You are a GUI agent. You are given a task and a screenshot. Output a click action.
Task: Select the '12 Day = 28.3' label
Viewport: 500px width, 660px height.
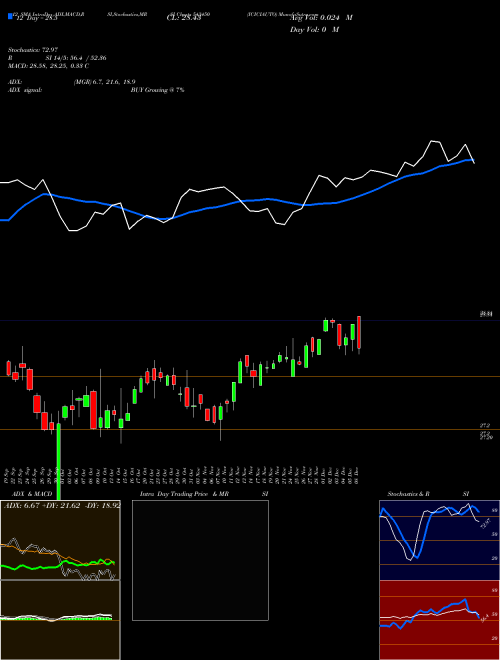(36, 18)
